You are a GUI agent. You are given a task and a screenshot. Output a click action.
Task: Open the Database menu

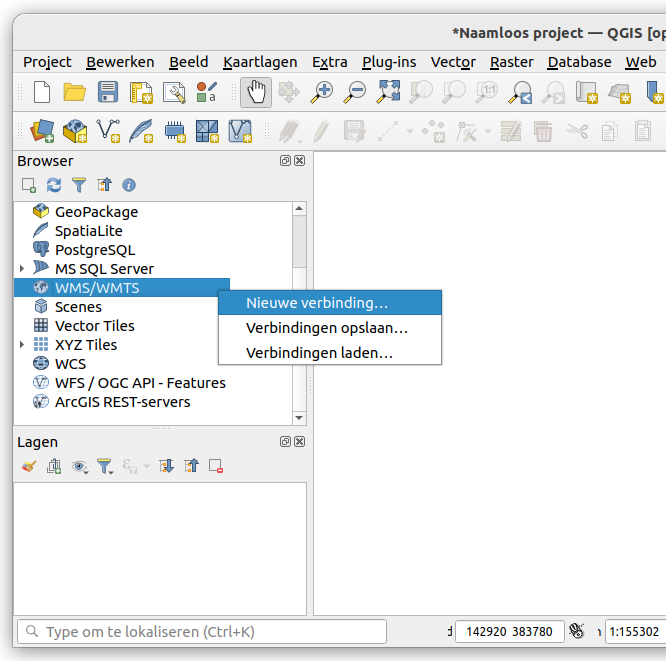[x=579, y=62]
